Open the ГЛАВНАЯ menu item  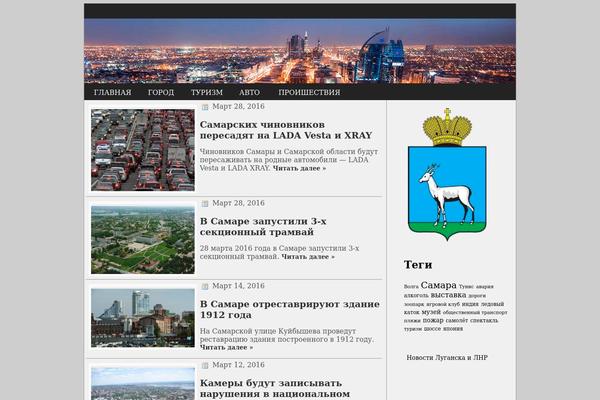point(112,92)
